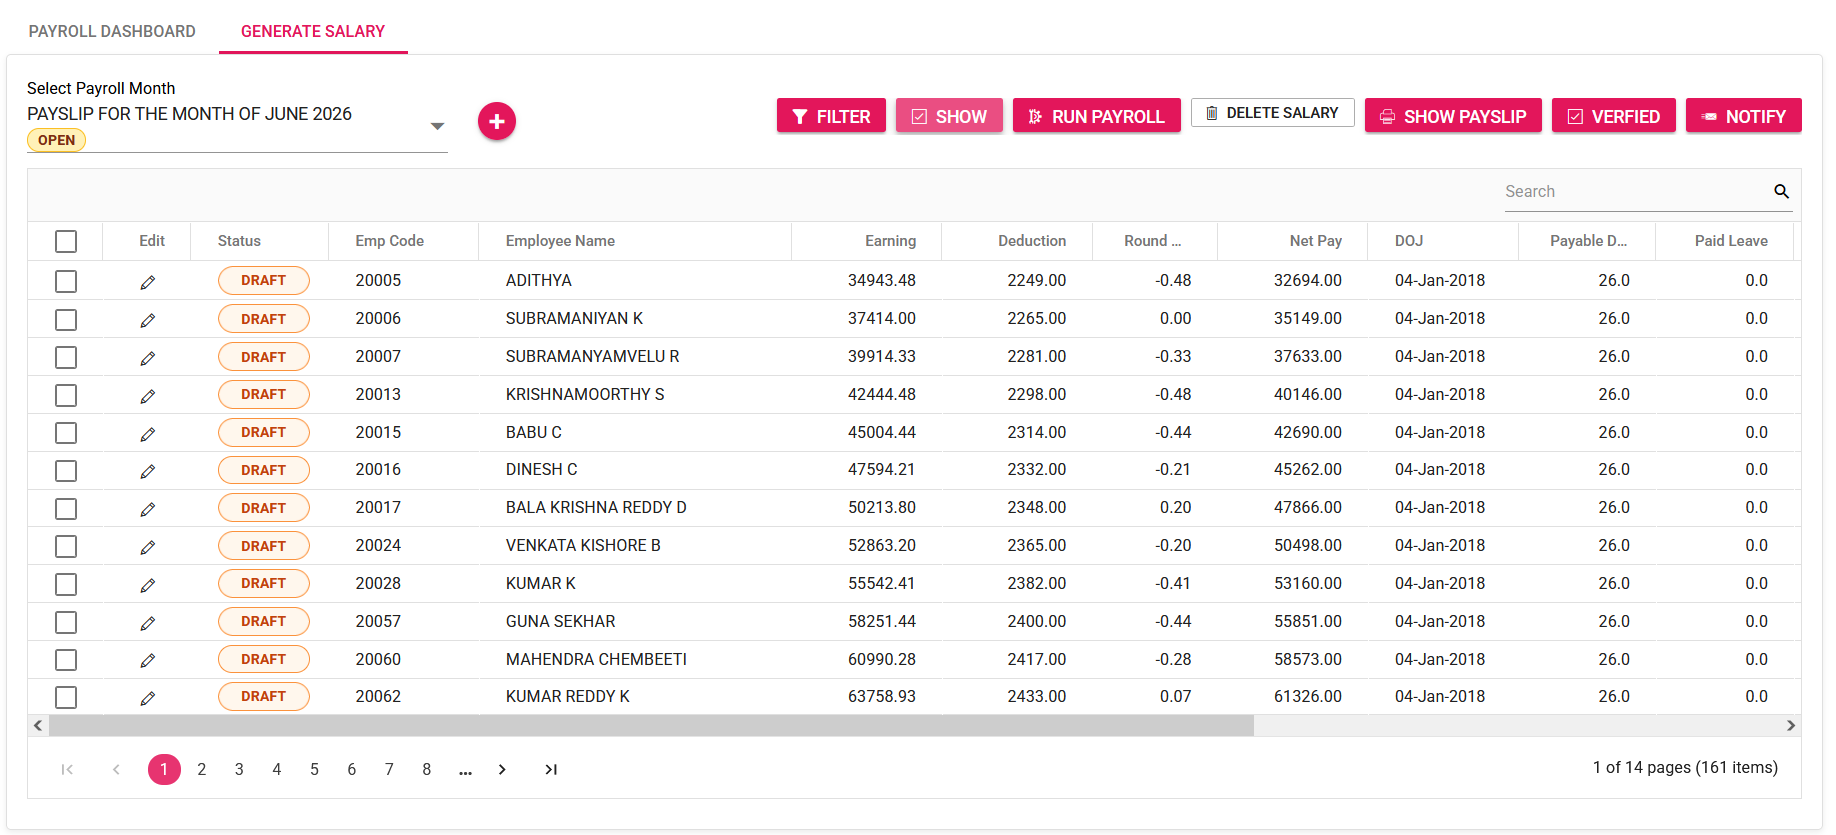The image size is (1836, 835).
Task: Check the KUMAR K row checkbox
Action: point(66,584)
